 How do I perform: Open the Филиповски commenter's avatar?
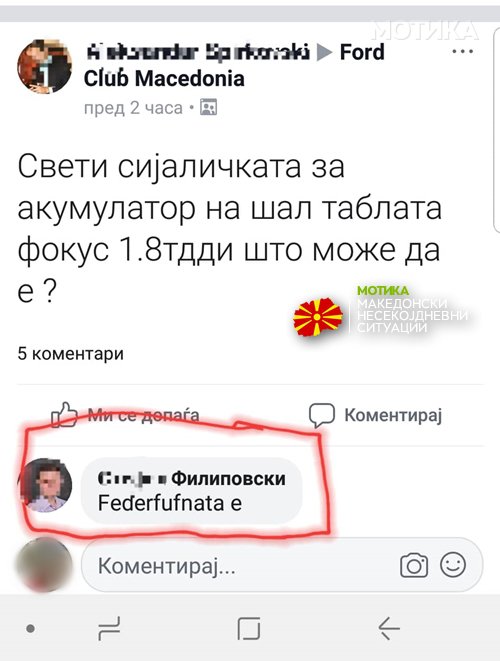click(x=45, y=485)
